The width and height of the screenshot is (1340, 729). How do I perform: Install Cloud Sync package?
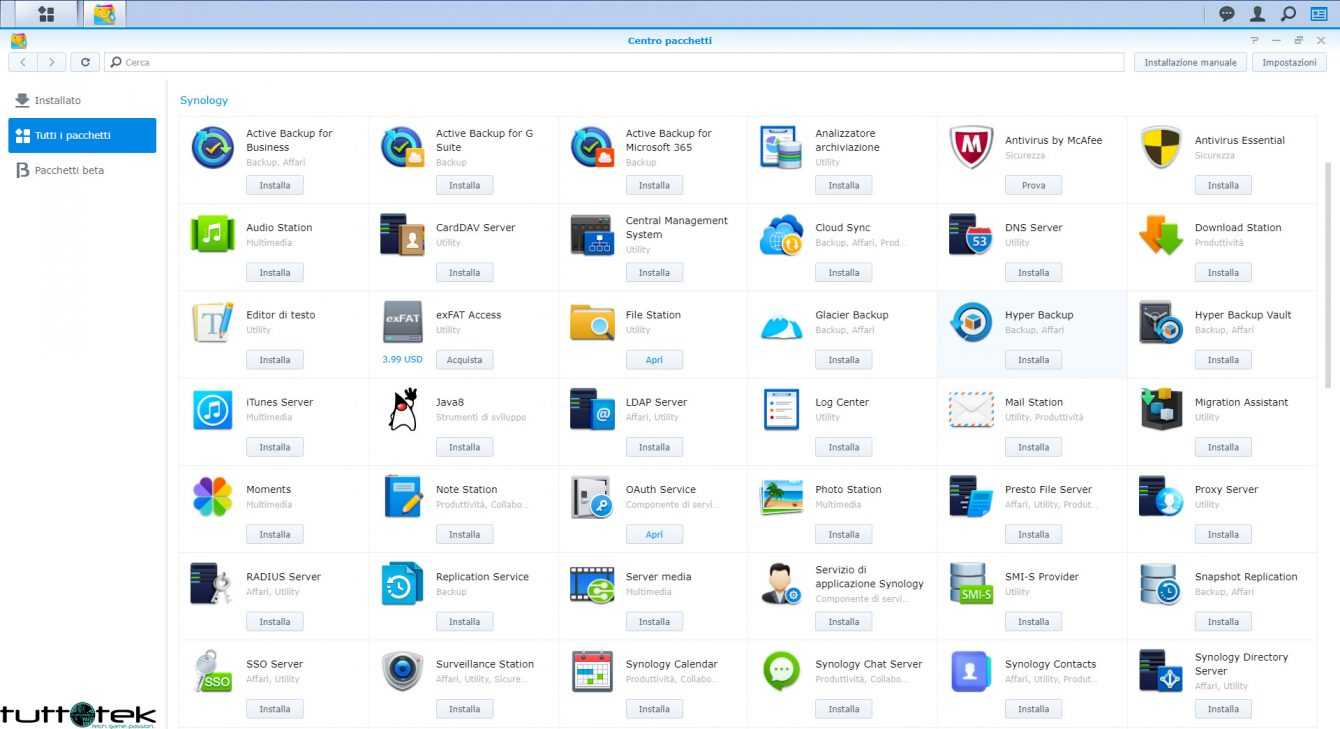coord(843,272)
